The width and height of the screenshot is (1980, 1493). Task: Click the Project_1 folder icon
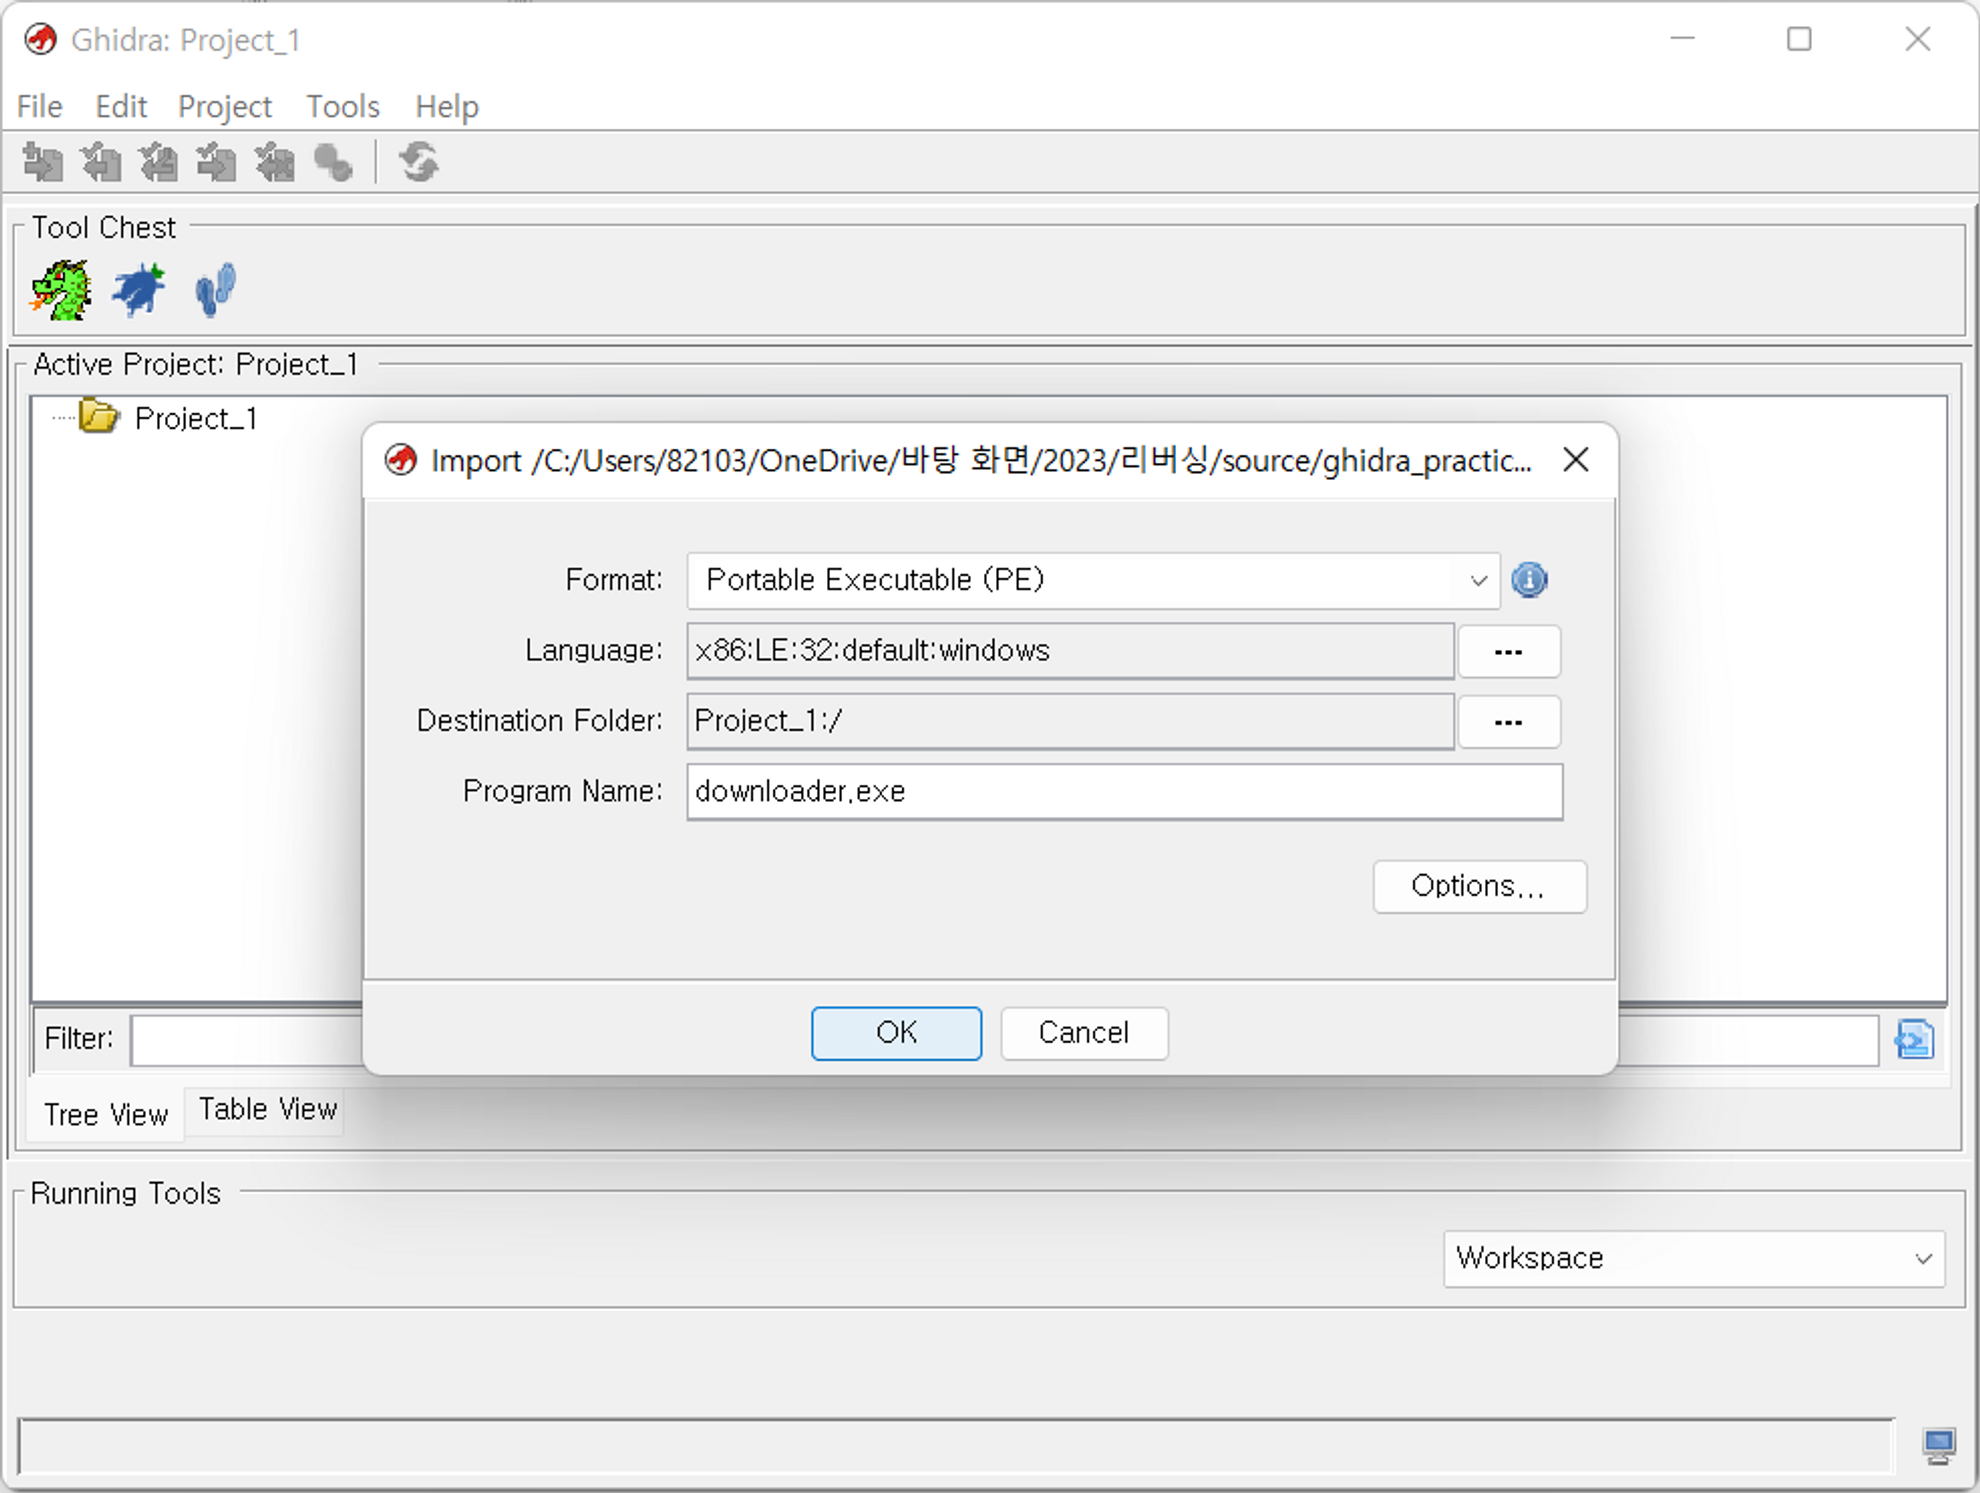[99, 416]
